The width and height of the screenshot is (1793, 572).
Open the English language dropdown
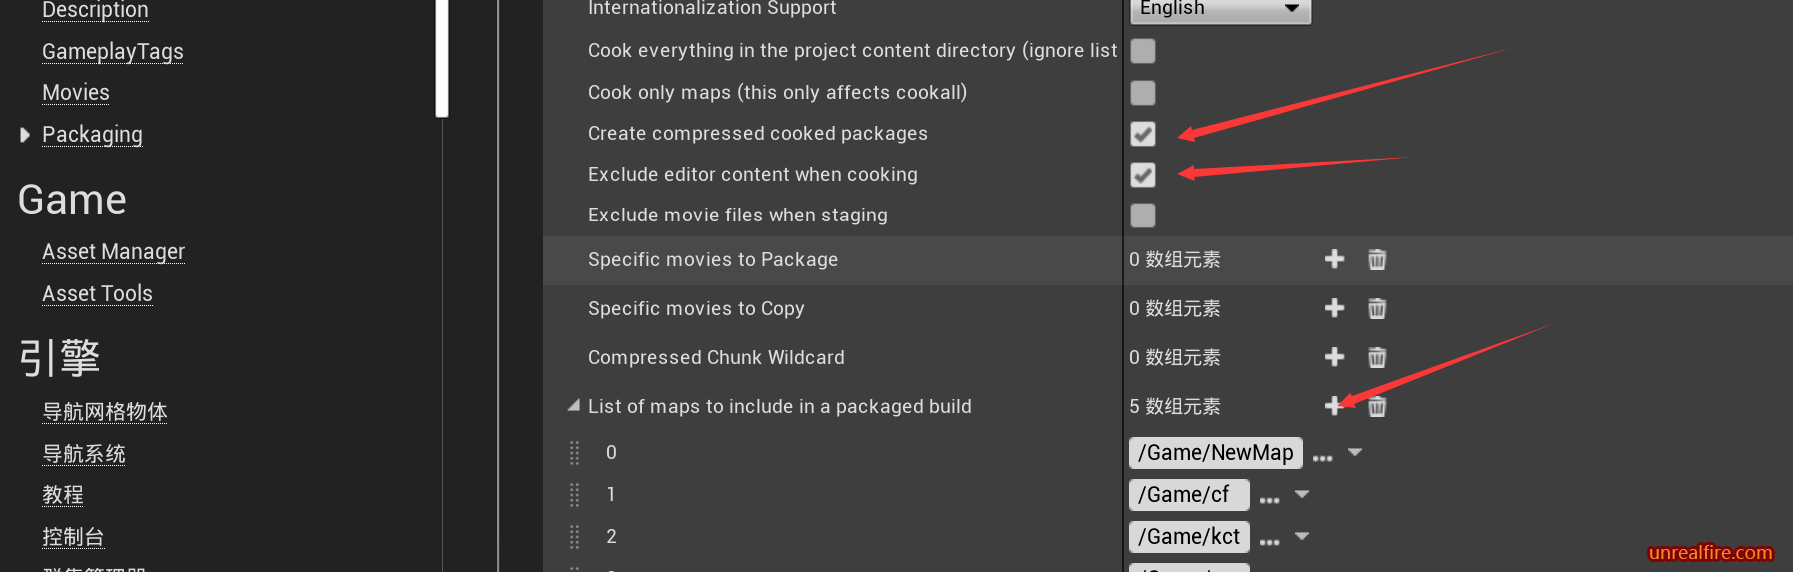pos(1220,9)
